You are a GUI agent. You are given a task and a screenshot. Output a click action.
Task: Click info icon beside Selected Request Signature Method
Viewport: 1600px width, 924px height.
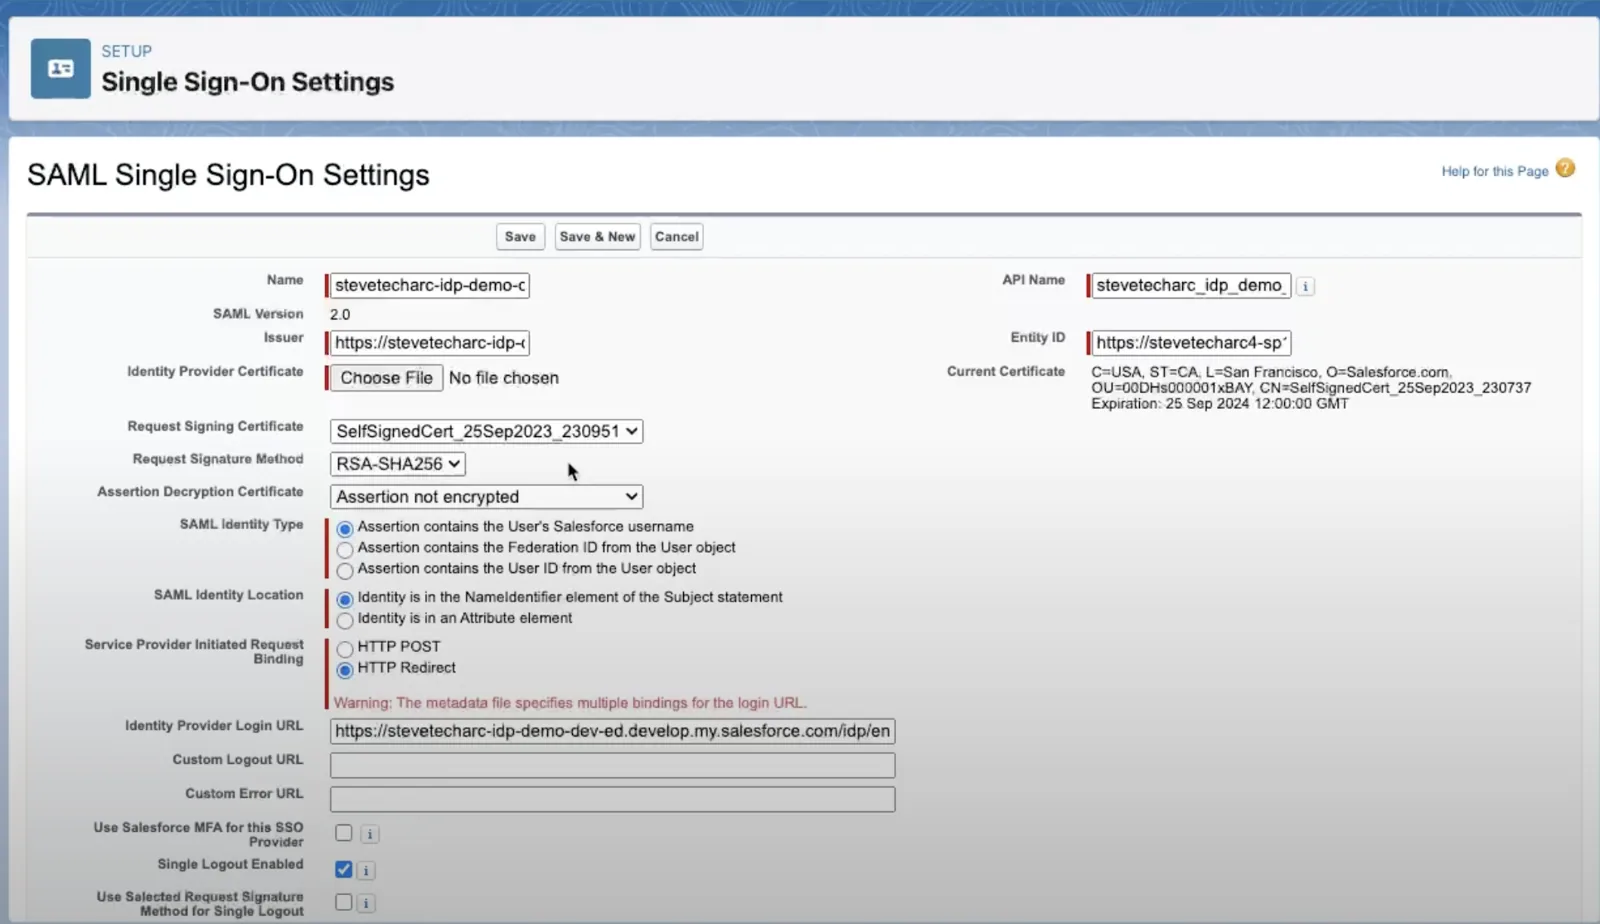coord(366,904)
